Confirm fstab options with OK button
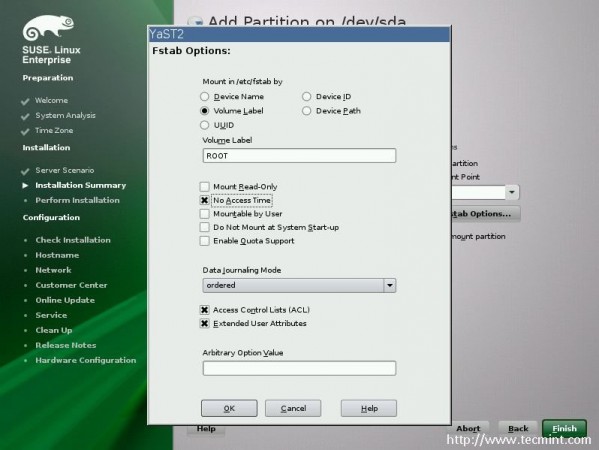599x450 pixels. coord(229,408)
